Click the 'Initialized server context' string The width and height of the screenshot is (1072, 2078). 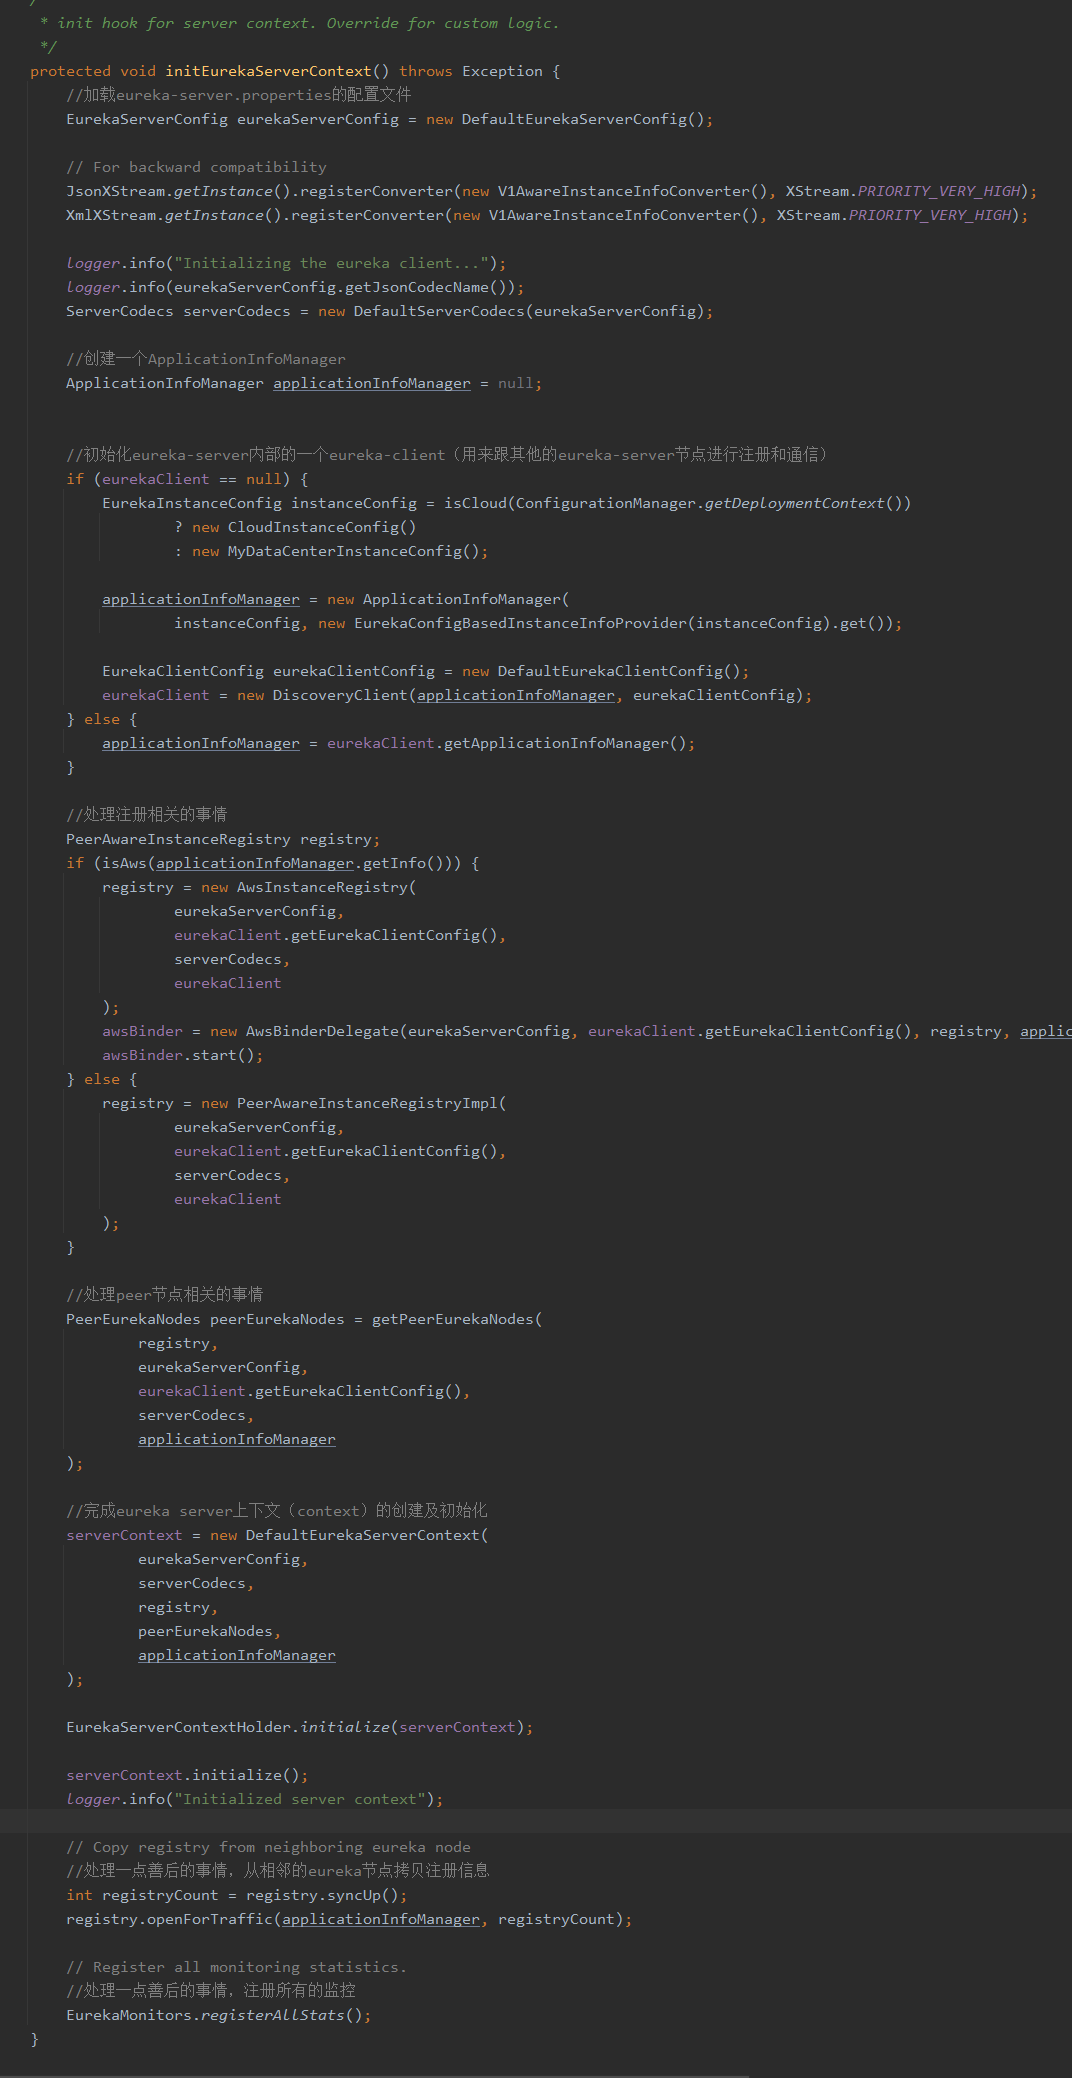tap(300, 1799)
